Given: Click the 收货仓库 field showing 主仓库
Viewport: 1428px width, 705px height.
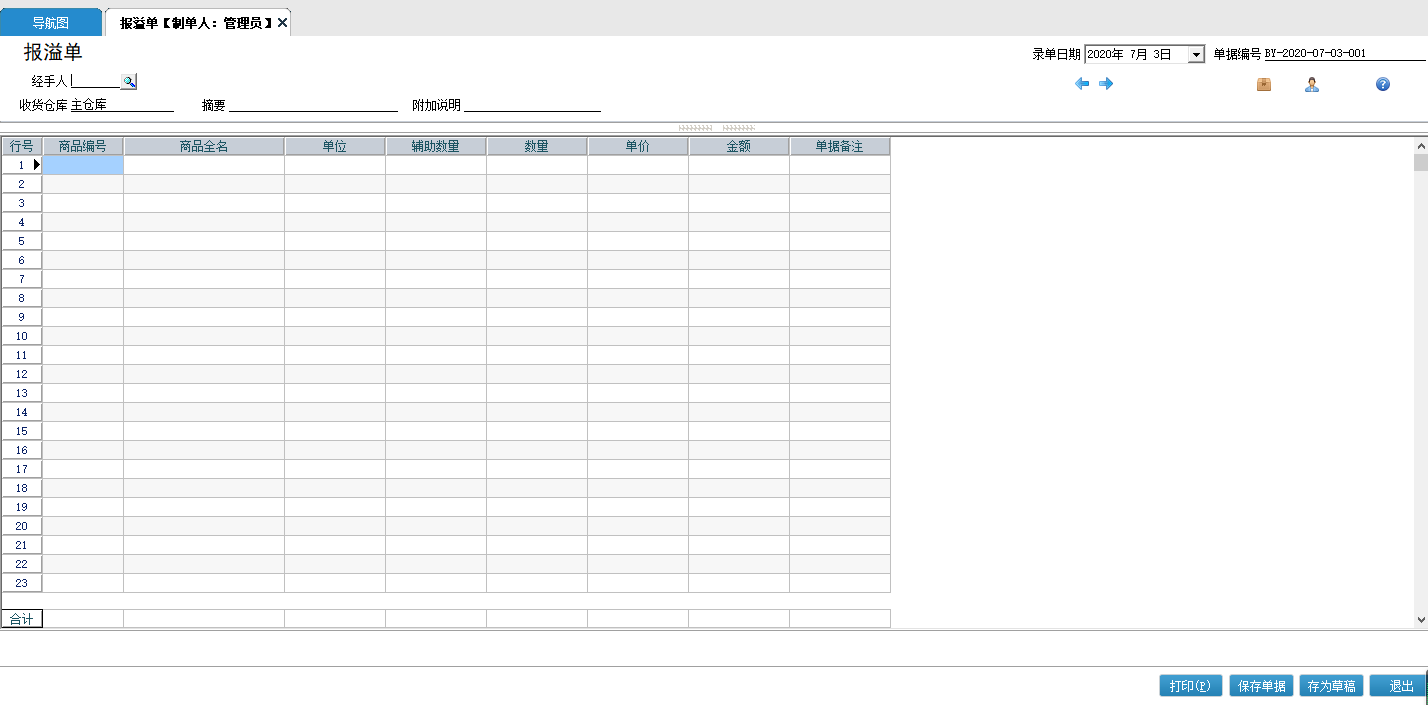Looking at the screenshot, I should coord(122,105).
